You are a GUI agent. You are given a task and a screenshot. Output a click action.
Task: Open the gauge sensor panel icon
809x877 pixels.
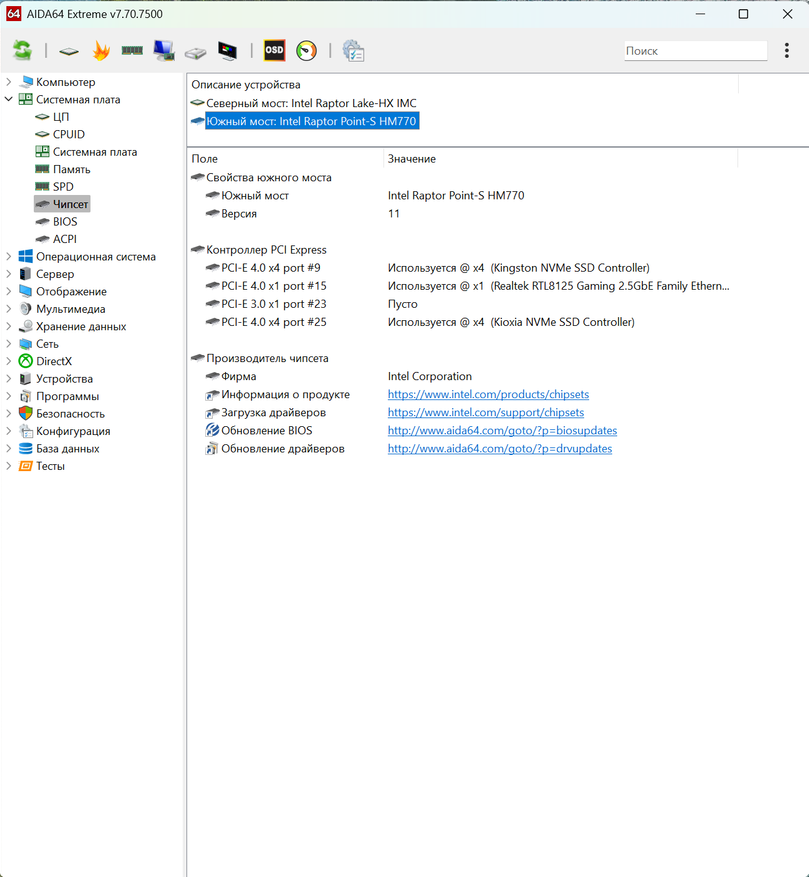pyautogui.click(x=306, y=50)
